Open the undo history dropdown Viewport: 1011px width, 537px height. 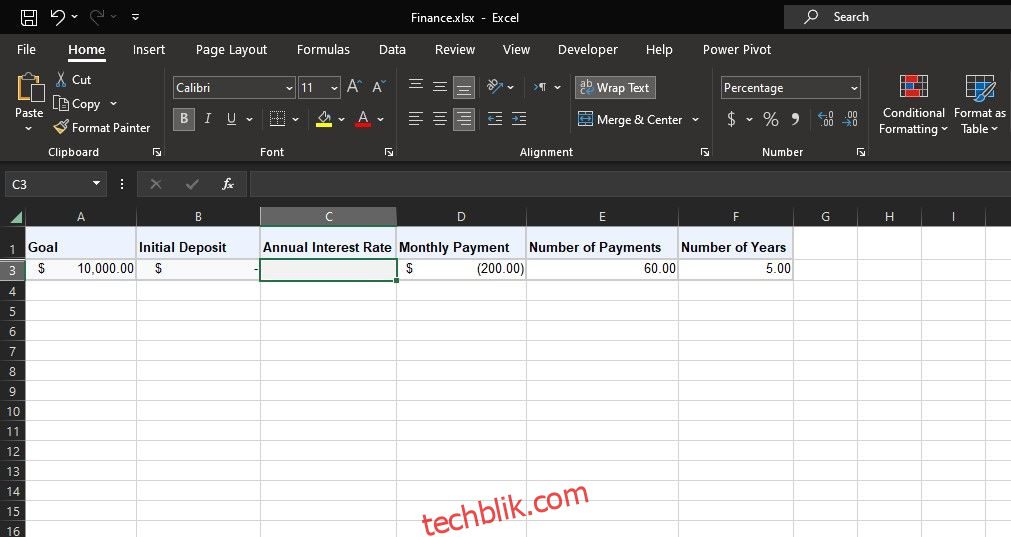coord(75,17)
